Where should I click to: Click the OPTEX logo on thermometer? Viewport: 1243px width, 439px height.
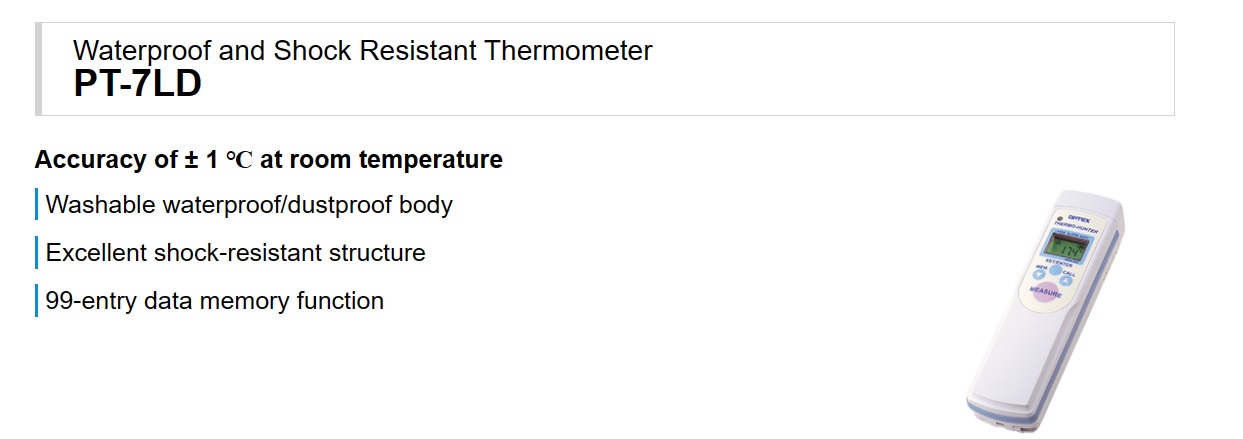[x=1079, y=219]
